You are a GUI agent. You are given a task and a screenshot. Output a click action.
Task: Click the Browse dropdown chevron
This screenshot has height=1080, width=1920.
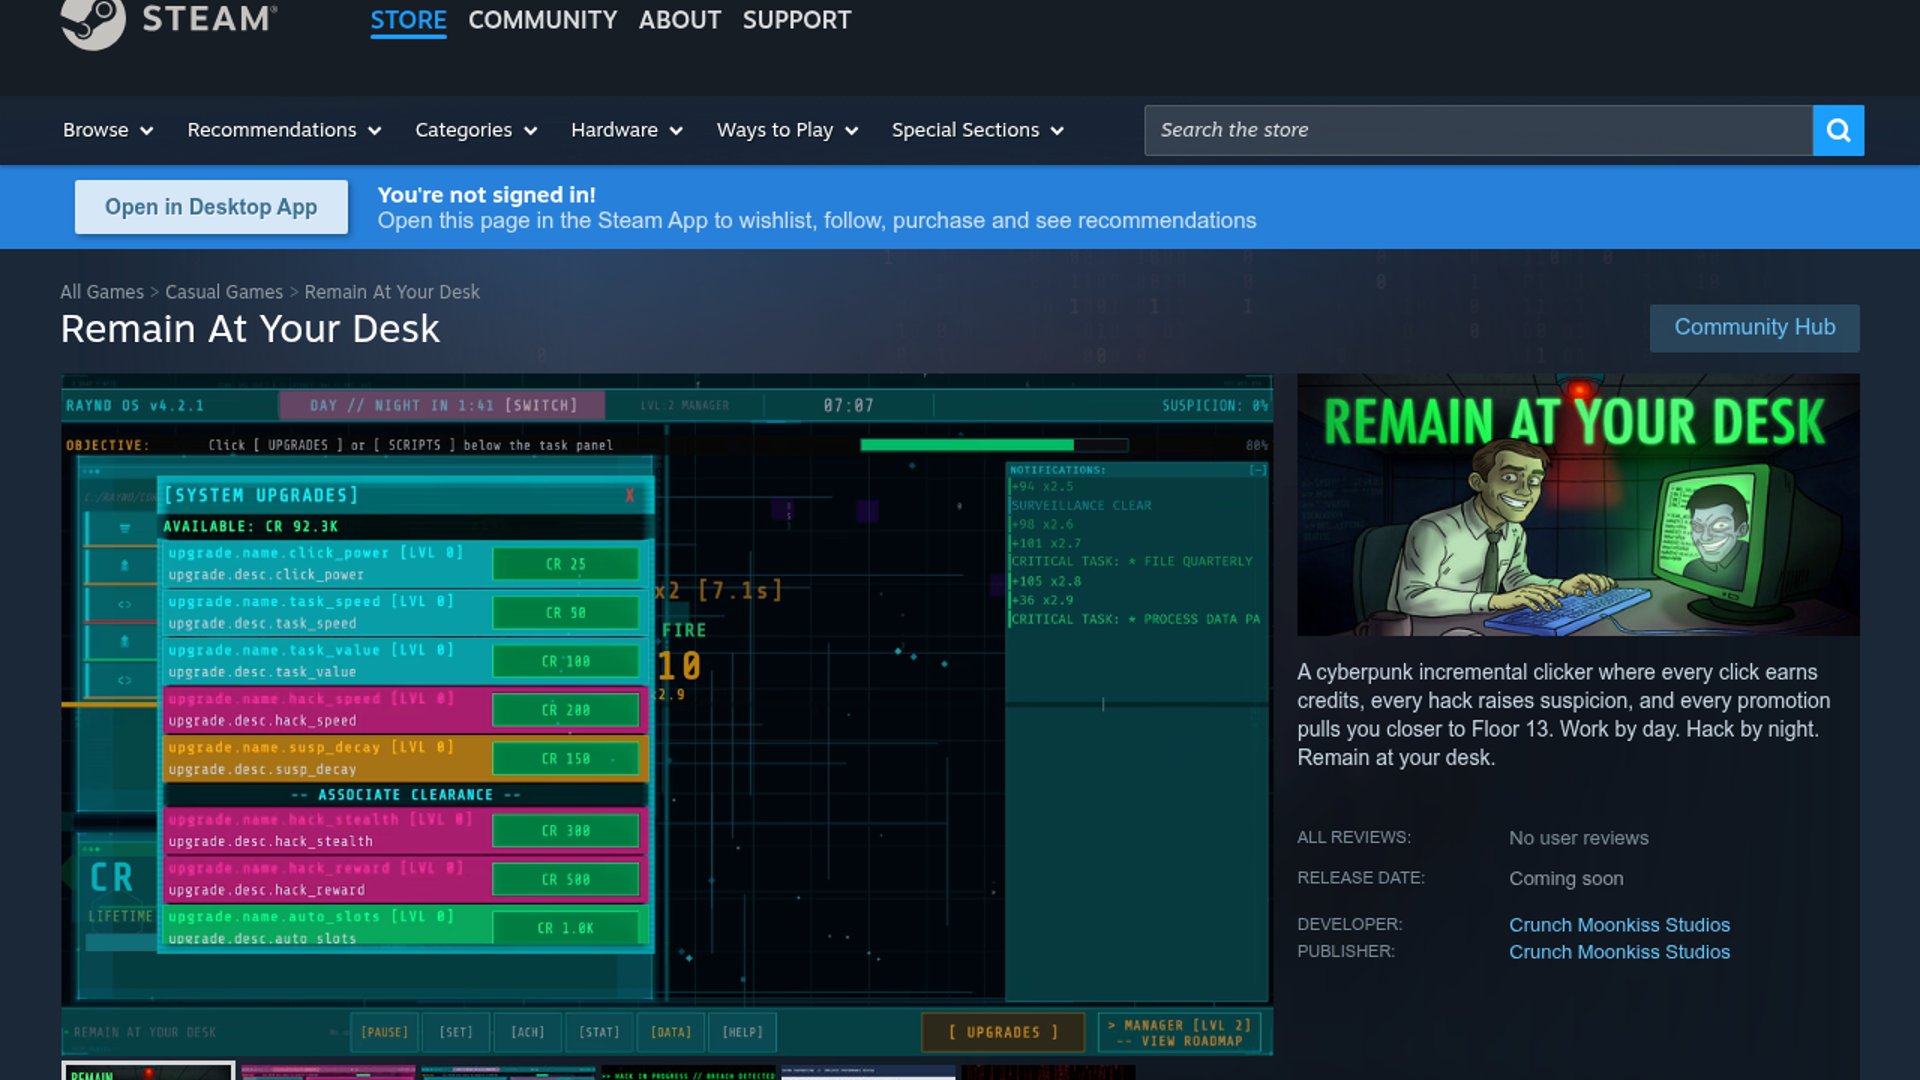tap(147, 131)
